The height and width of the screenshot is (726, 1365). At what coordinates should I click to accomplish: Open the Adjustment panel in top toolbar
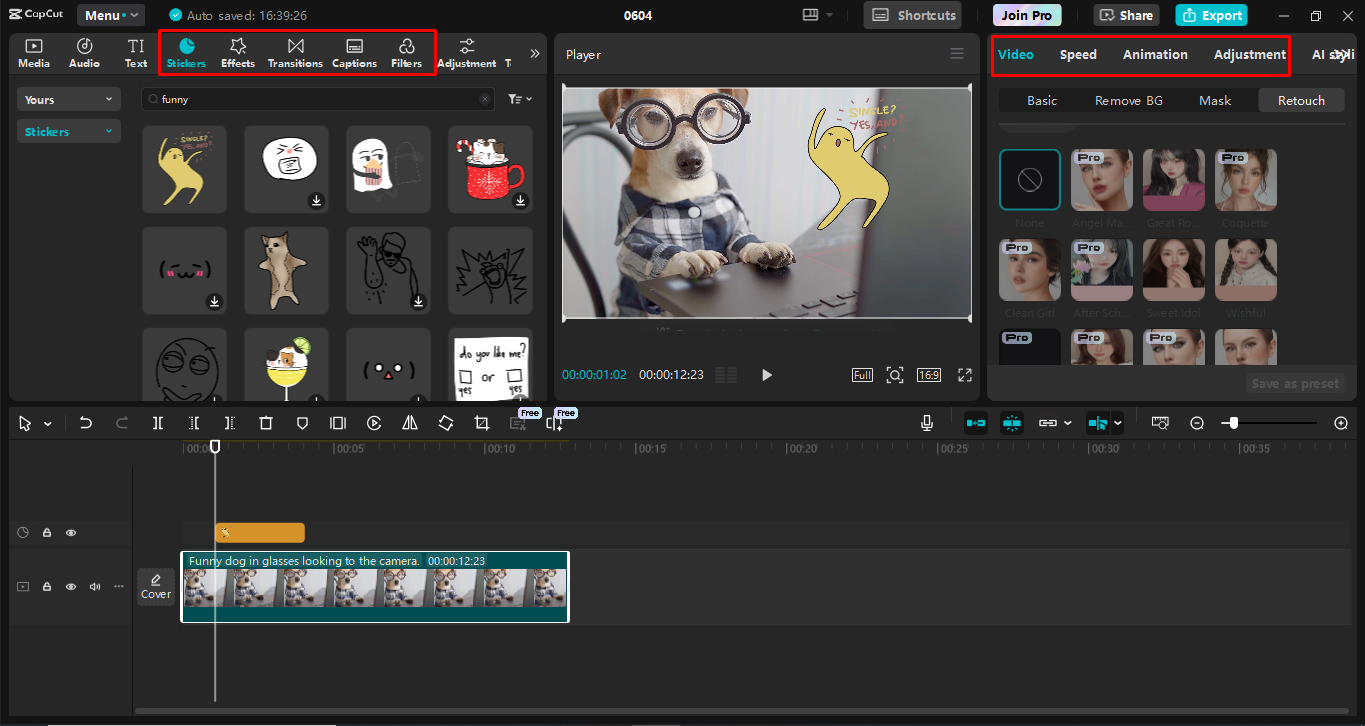pos(466,53)
